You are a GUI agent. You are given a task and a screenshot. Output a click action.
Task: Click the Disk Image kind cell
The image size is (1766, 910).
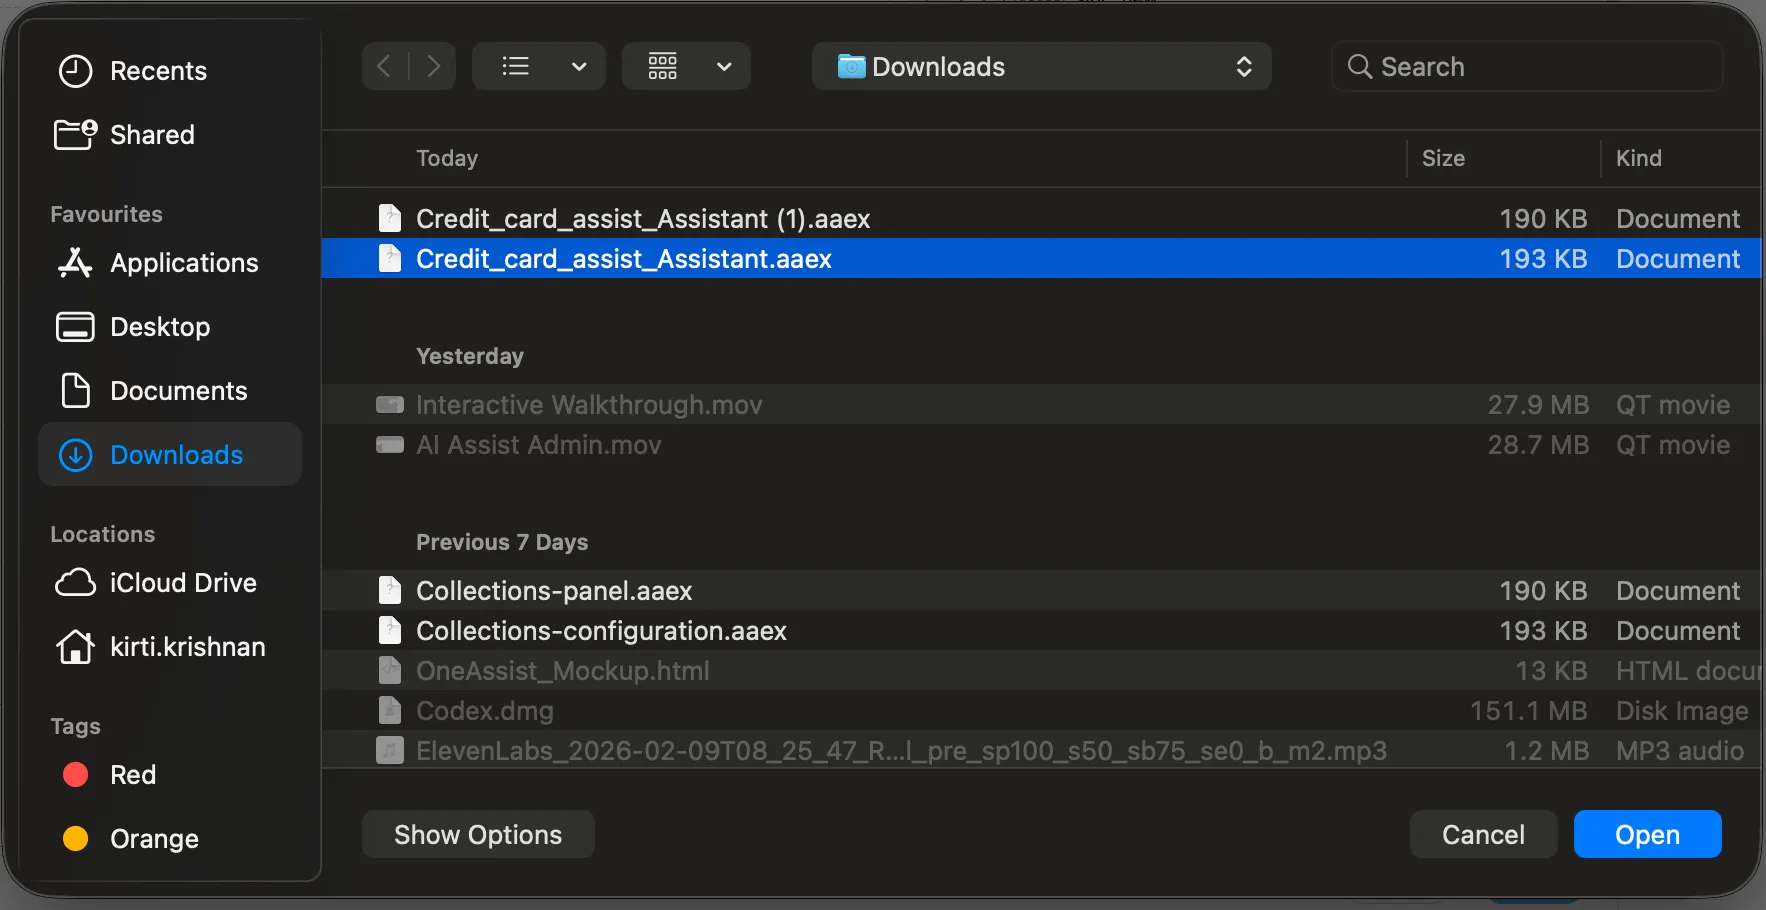pyautogui.click(x=1682, y=710)
